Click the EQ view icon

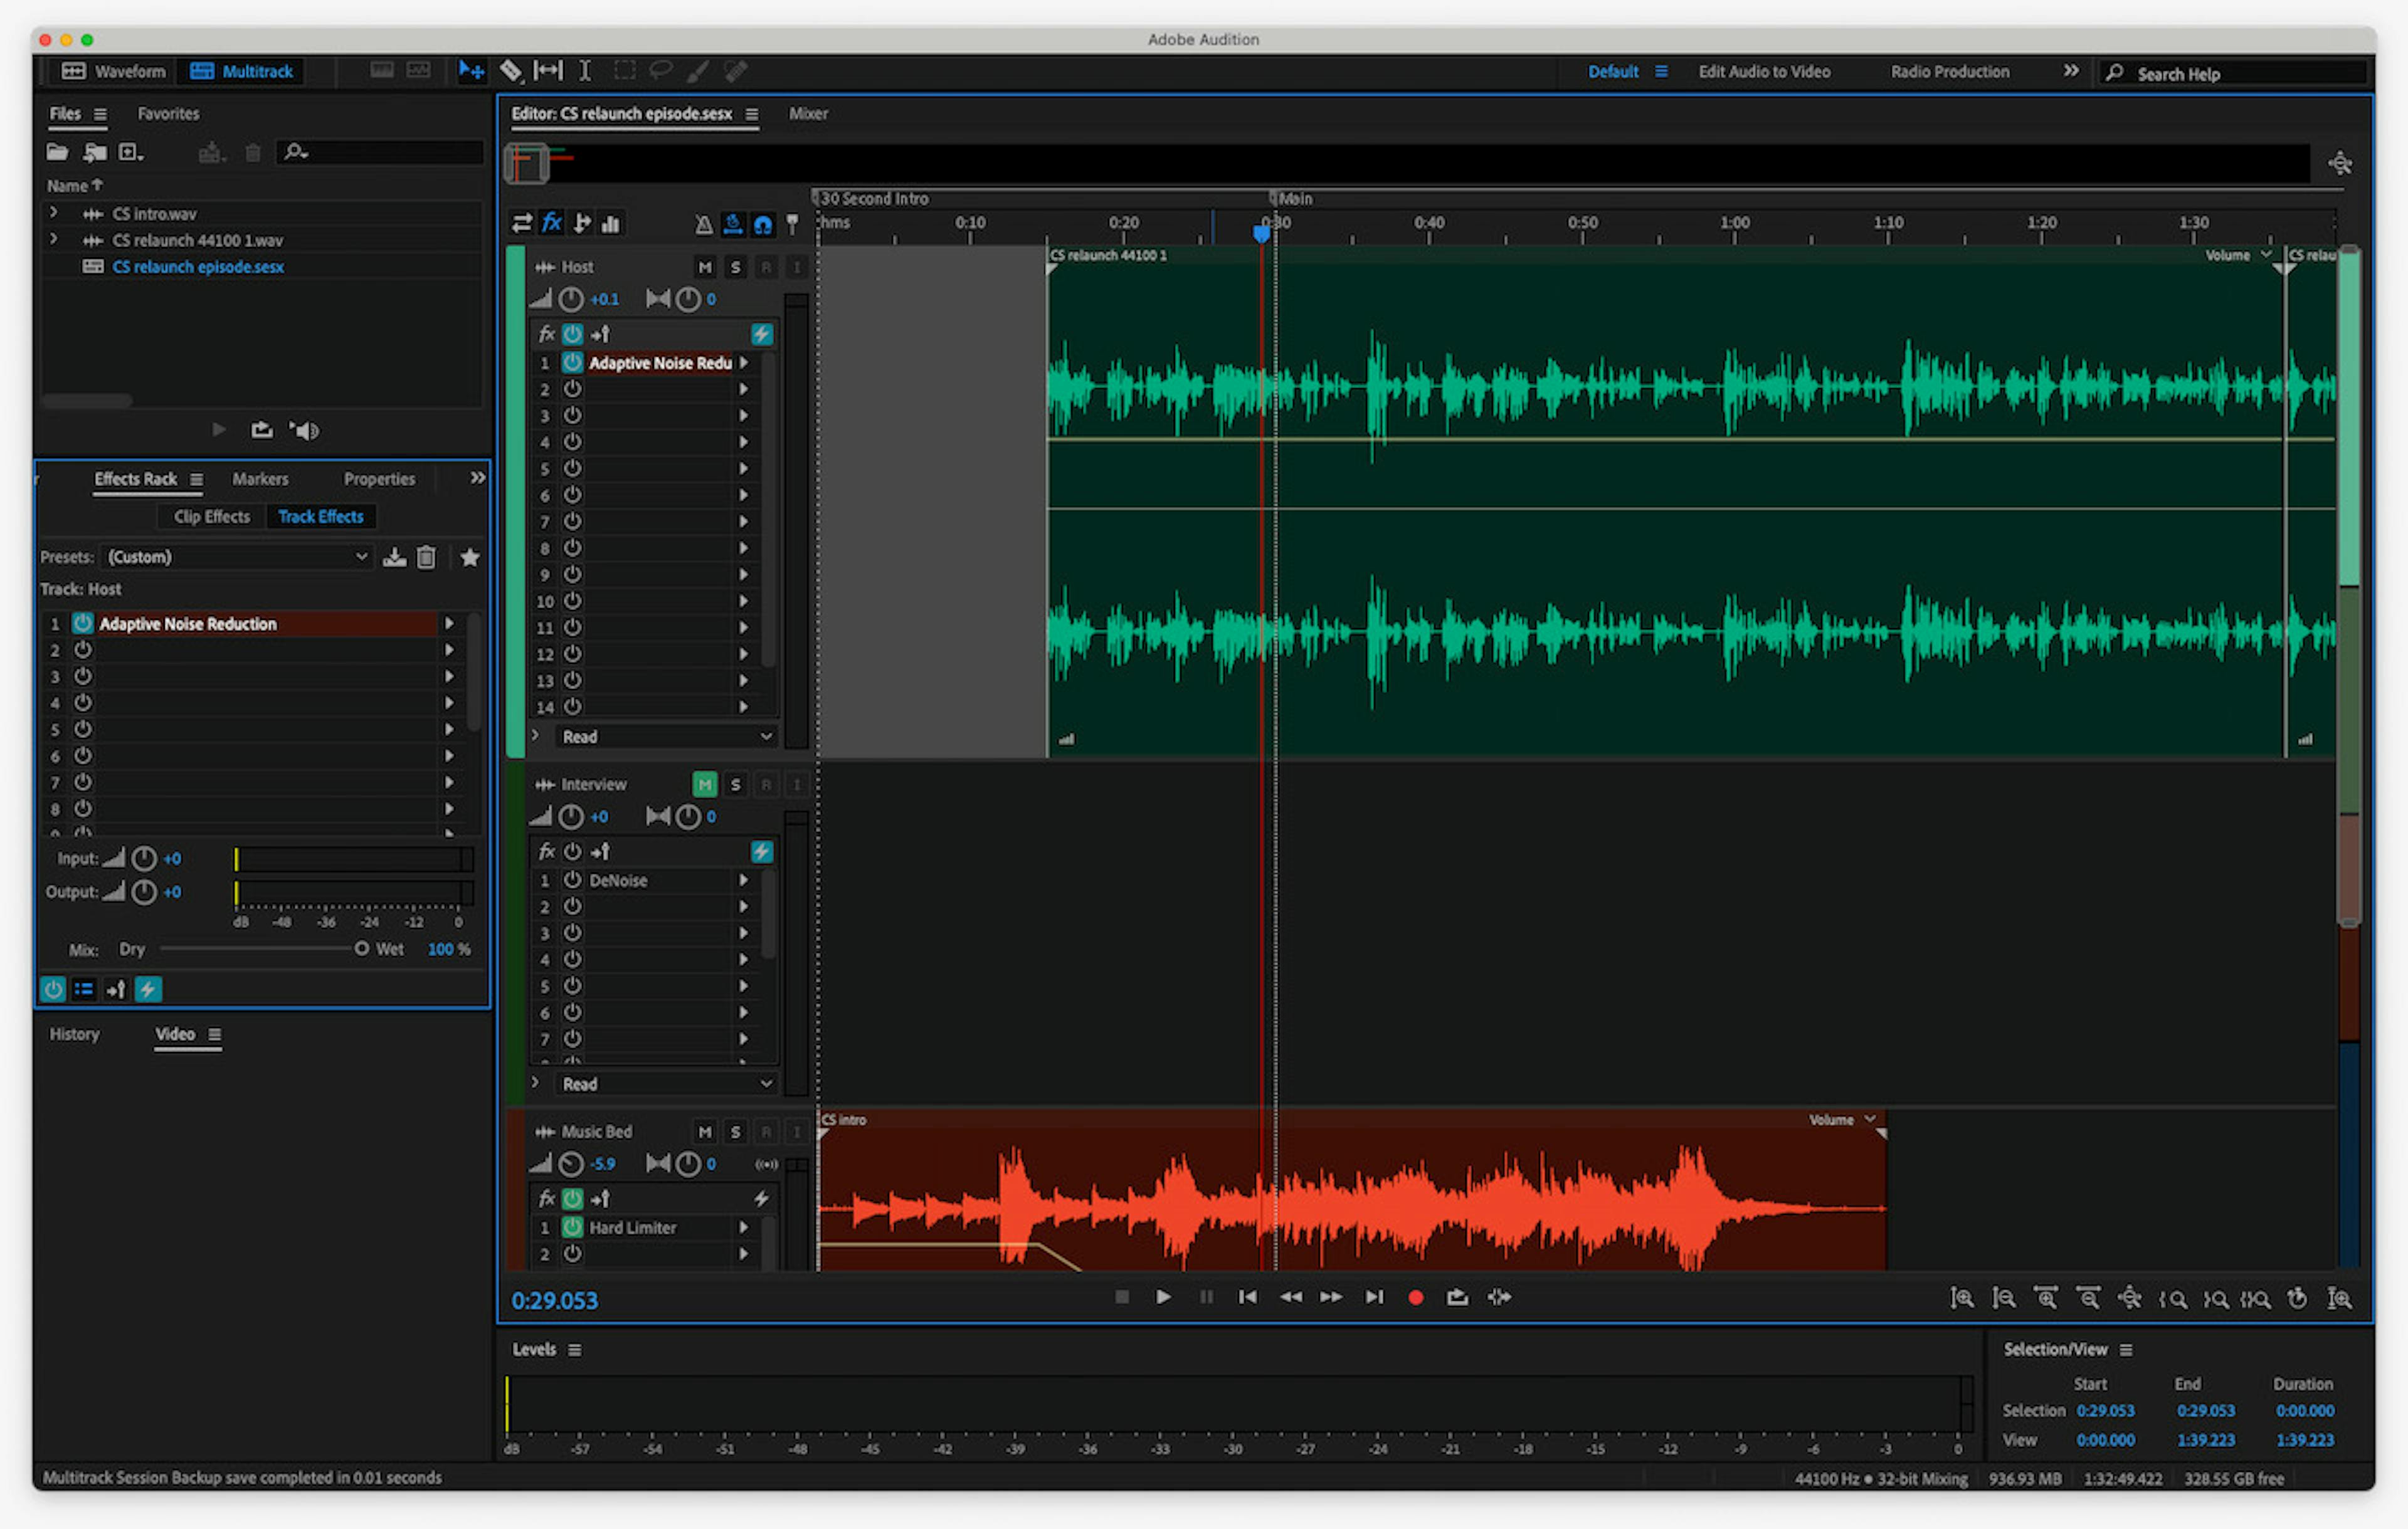tap(610, 224)
